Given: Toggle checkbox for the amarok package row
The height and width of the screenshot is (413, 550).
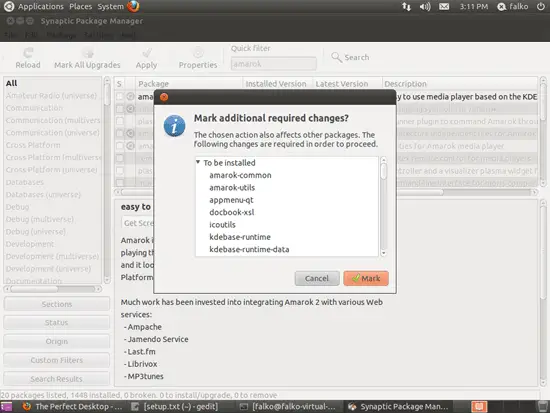Looking at the screenshot, I should 120,96.
